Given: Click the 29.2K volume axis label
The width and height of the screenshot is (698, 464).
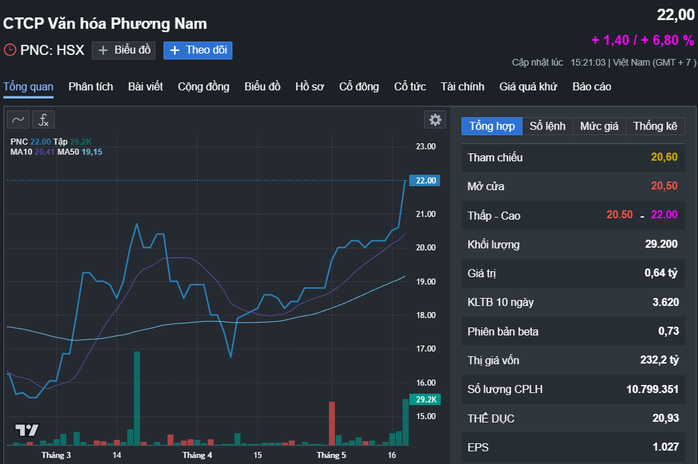Looking at the screenshot, I should click(x=426, y=400).
